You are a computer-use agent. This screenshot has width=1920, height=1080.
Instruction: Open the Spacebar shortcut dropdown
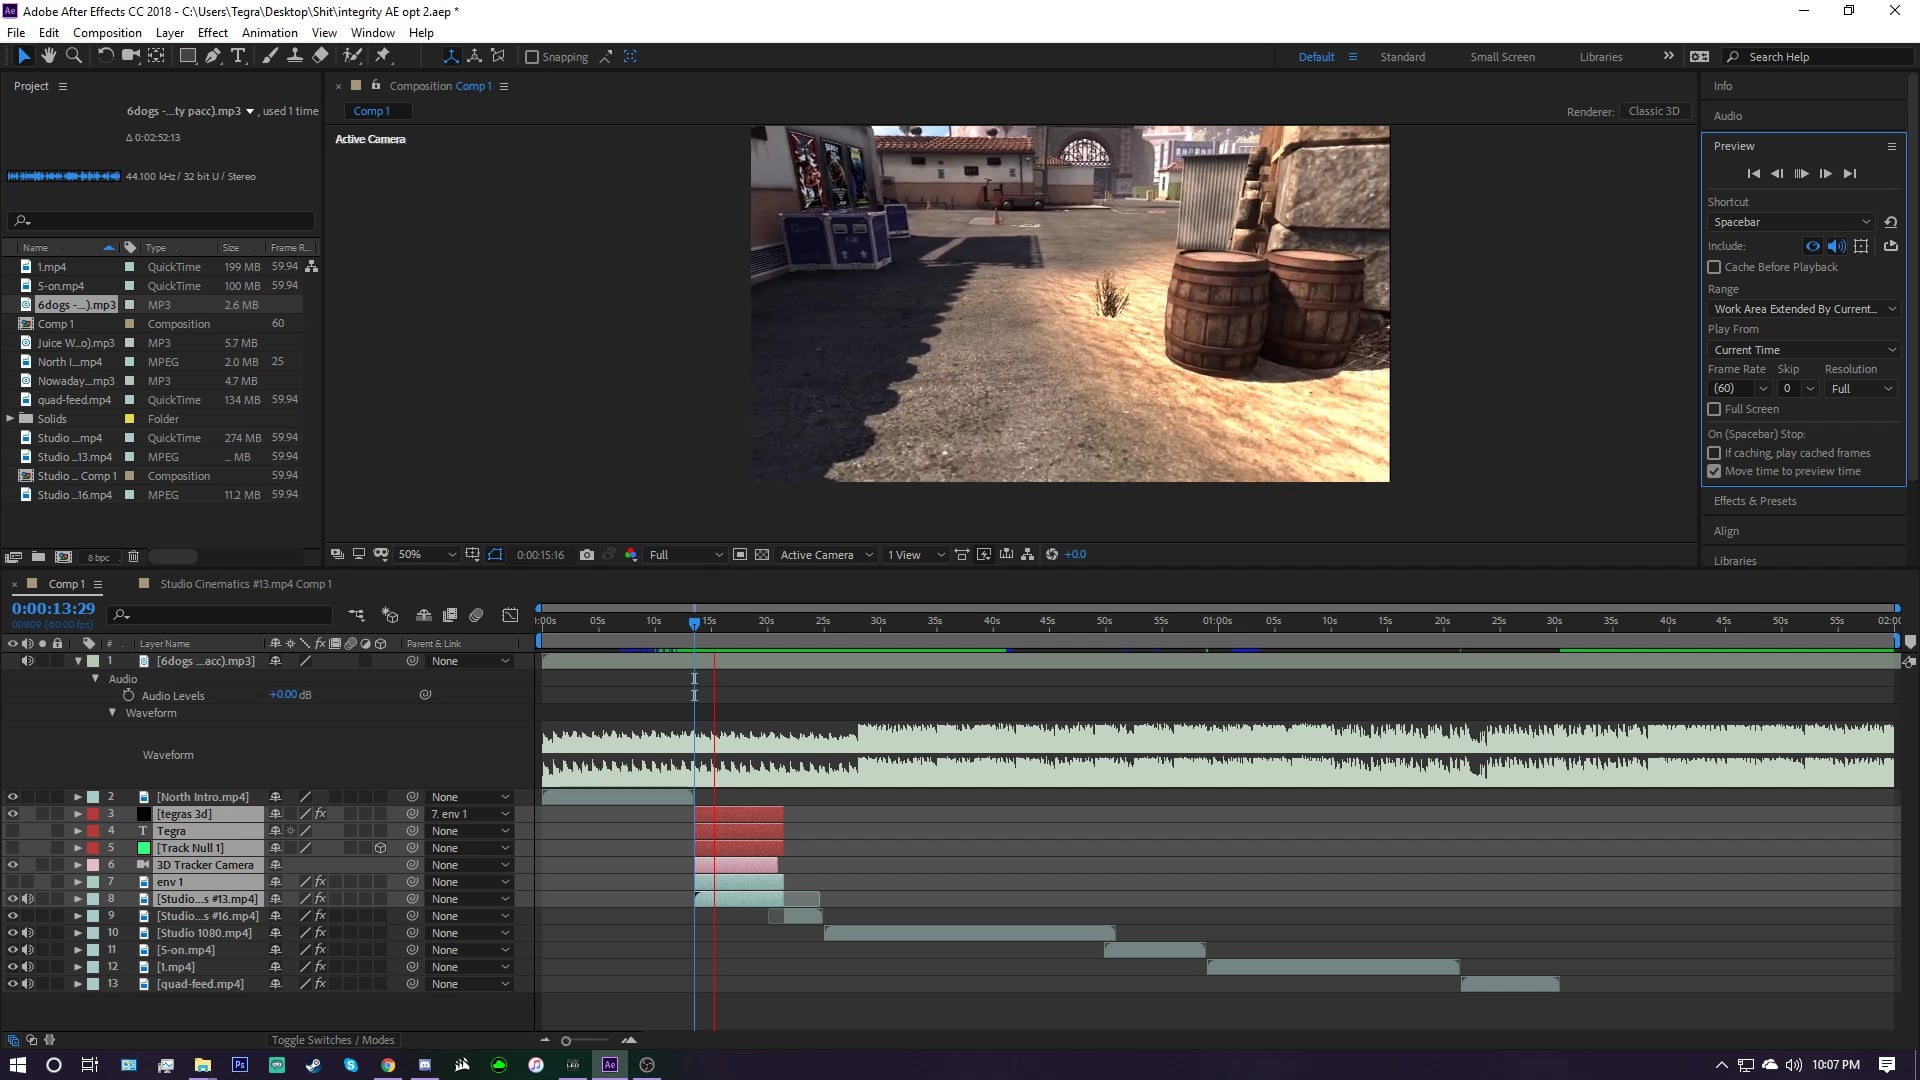pos(1791,222)
